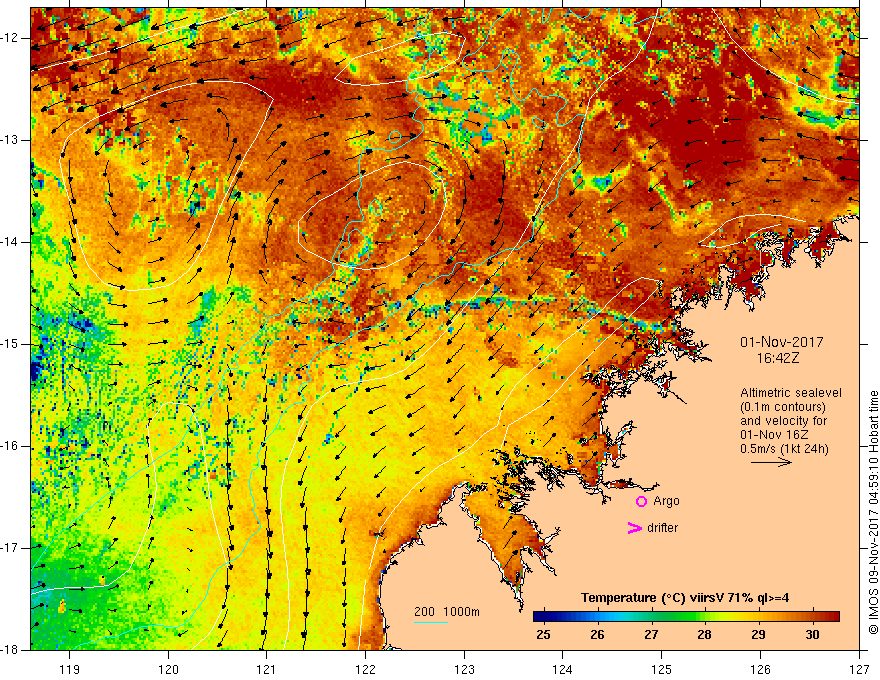
Task: Click the colorbar value '30'
Action: coord(812,635)
